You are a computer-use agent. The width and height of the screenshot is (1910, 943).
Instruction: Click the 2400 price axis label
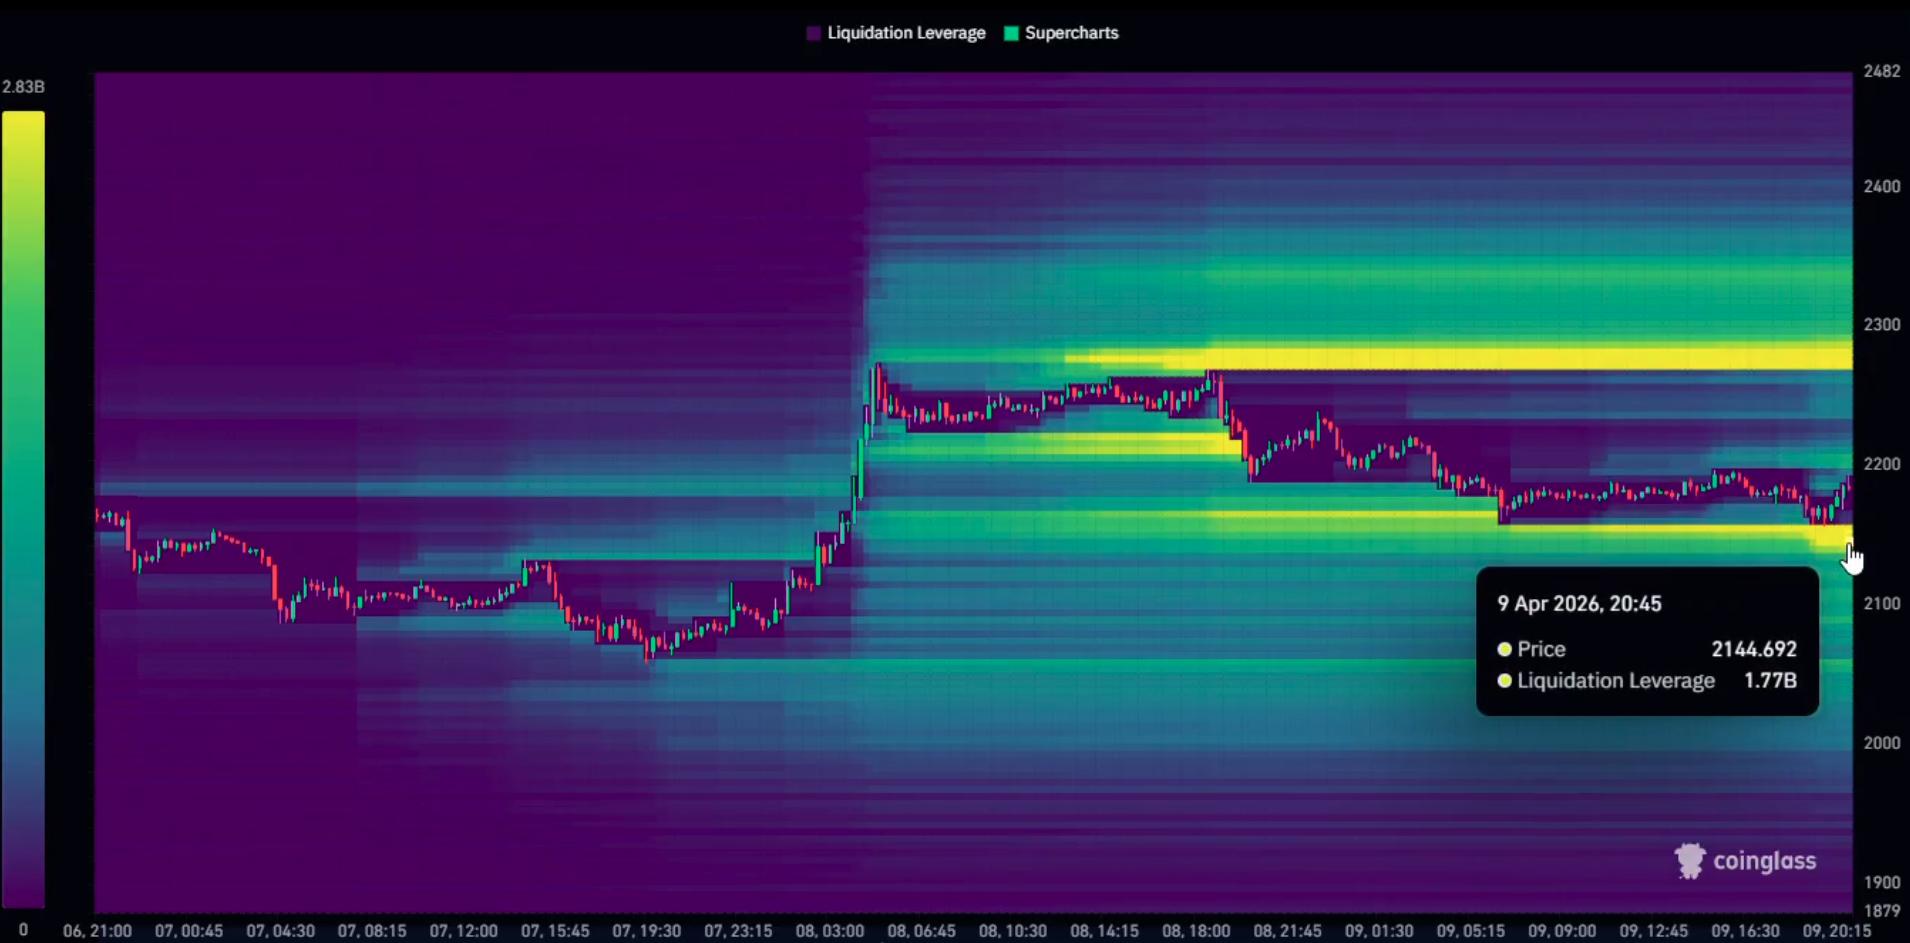click(x=1882, y=187)
